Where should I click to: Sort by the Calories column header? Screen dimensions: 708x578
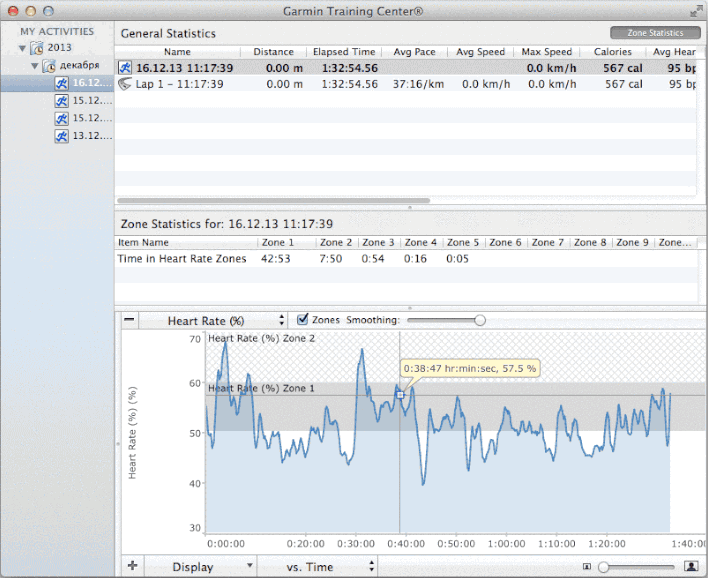point(612,52)
